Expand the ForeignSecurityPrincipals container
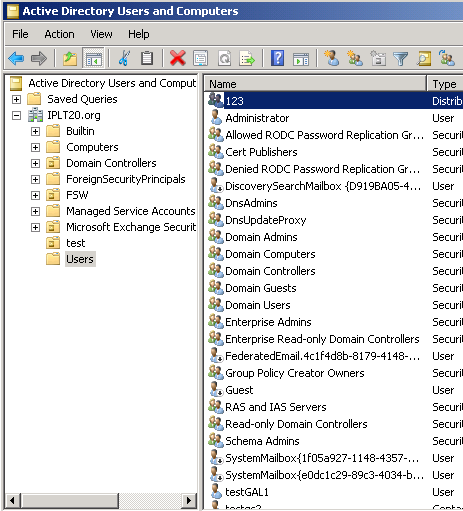The width and height of the screenshot is (463, 511). click(35, 179)
